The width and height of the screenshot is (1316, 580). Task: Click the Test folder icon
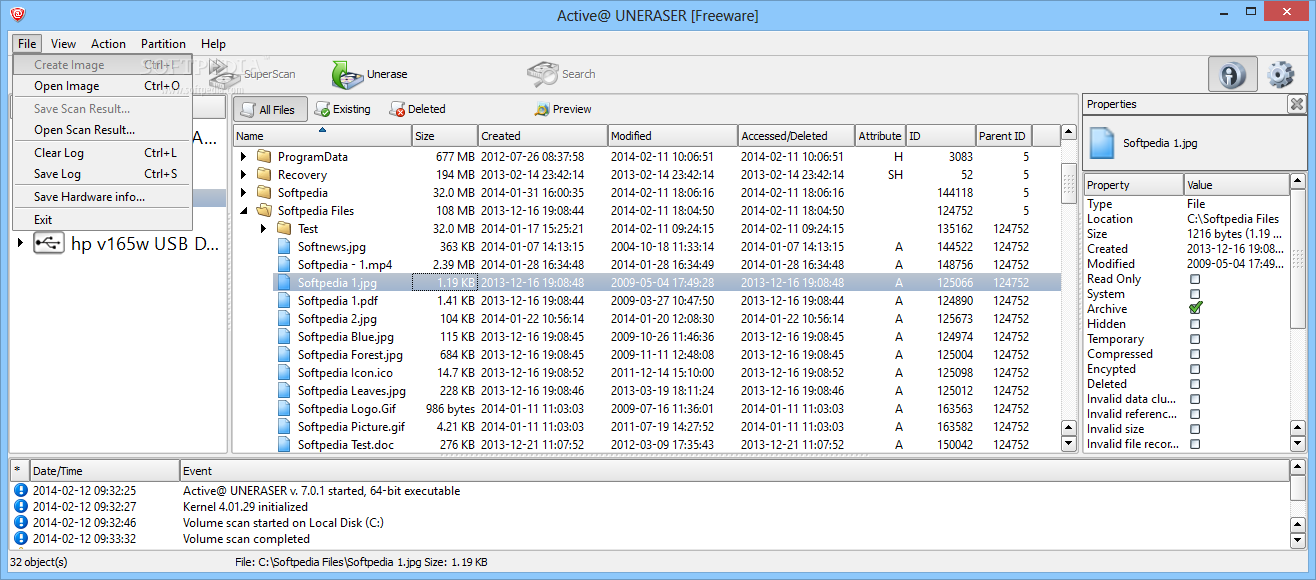tap(284, 228)
